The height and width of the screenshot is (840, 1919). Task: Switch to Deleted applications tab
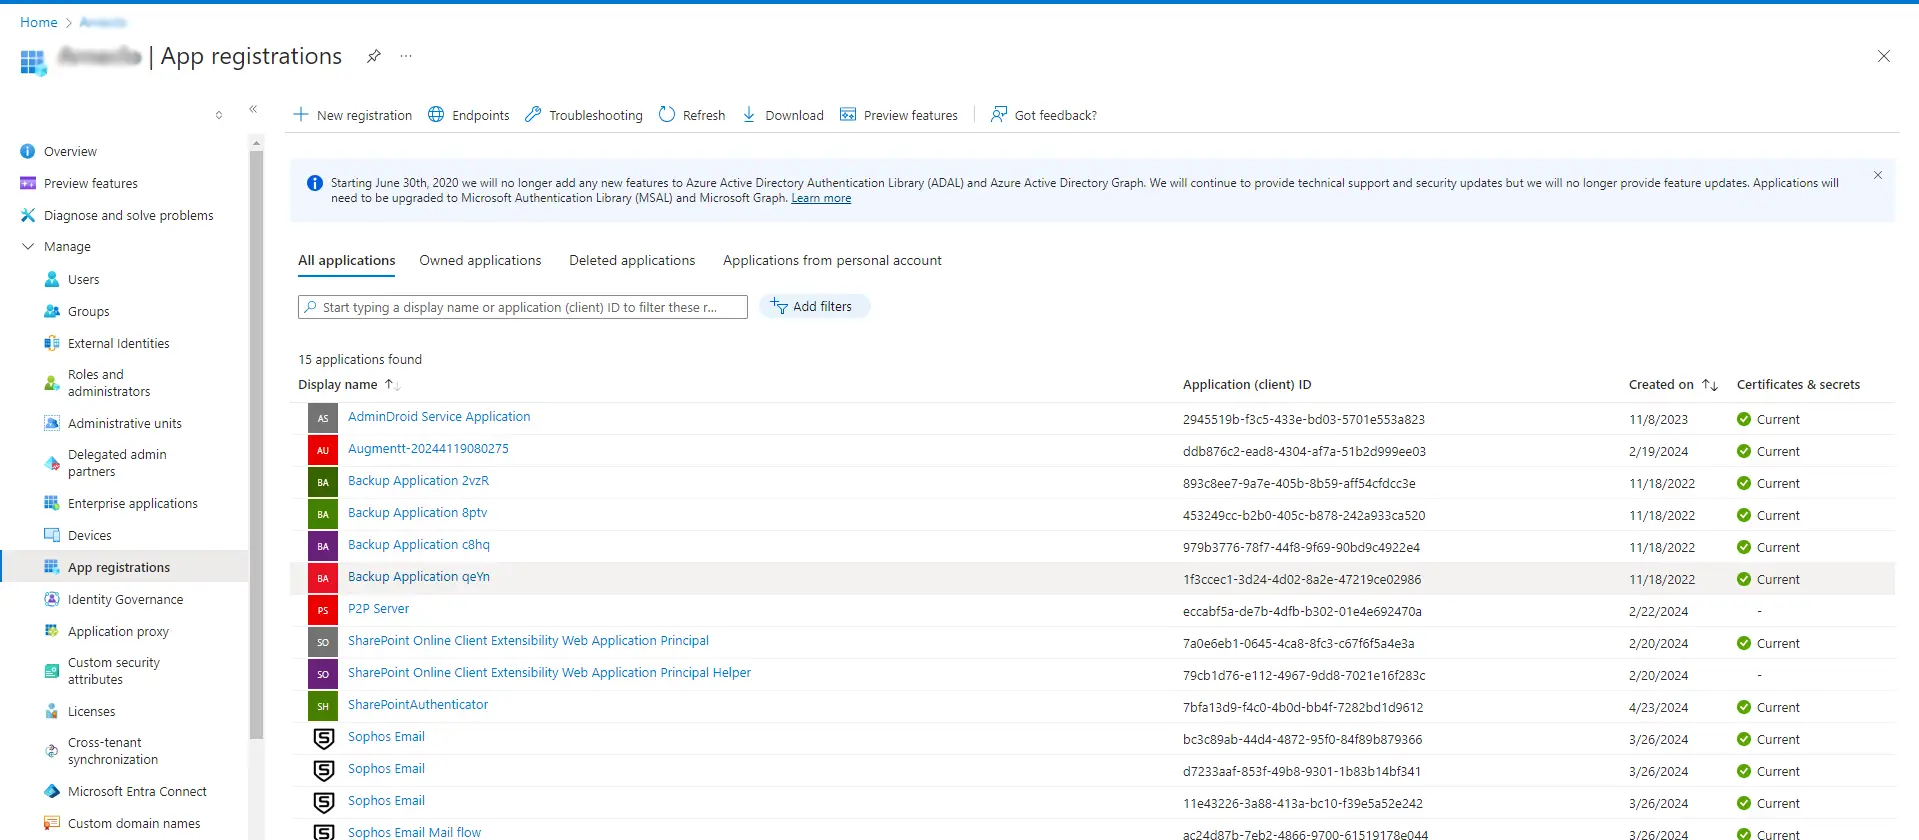[632, 261]
